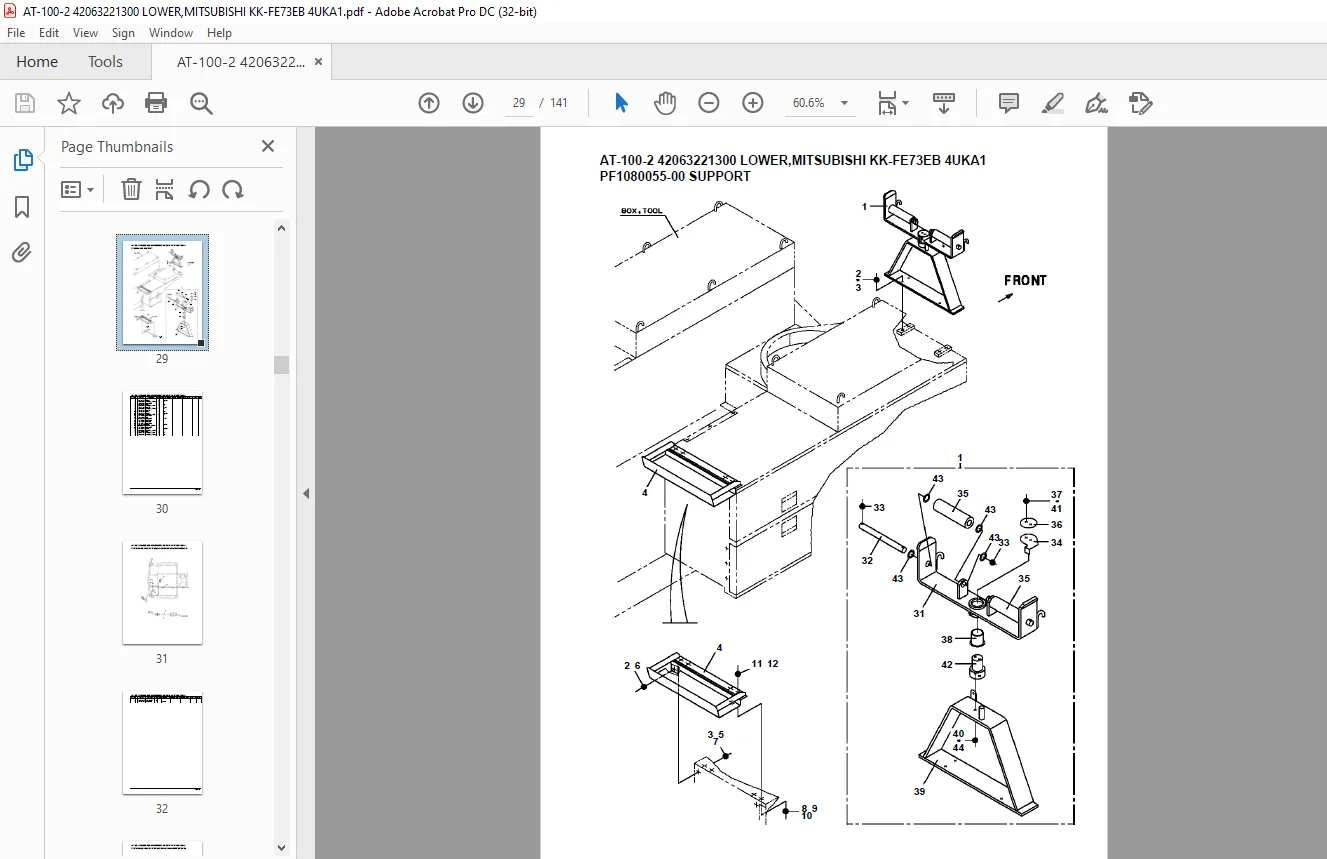The height and width of the screenshot is (859, 1327).
Task: Rotate page counterclockwise
Action: point(199,189)
